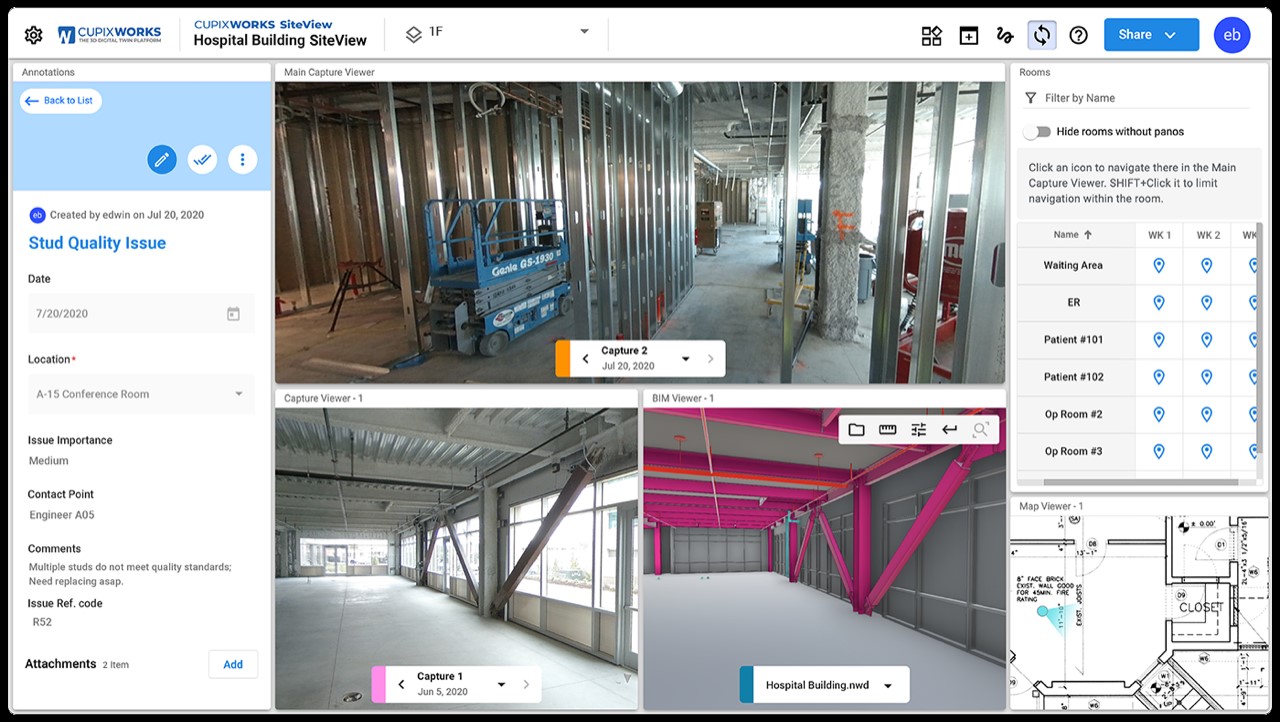Toggle the sync viewers icon
This screenshot has height=722, width=1280.
point(1042,36)
